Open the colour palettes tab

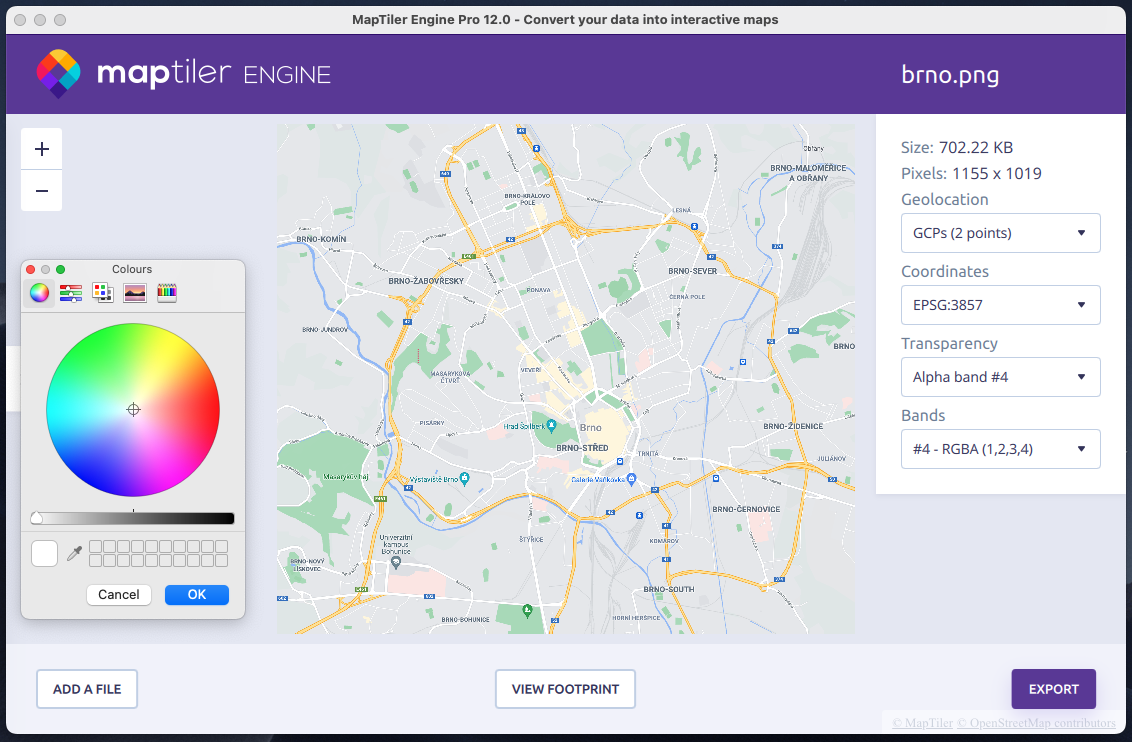(102, 292)
